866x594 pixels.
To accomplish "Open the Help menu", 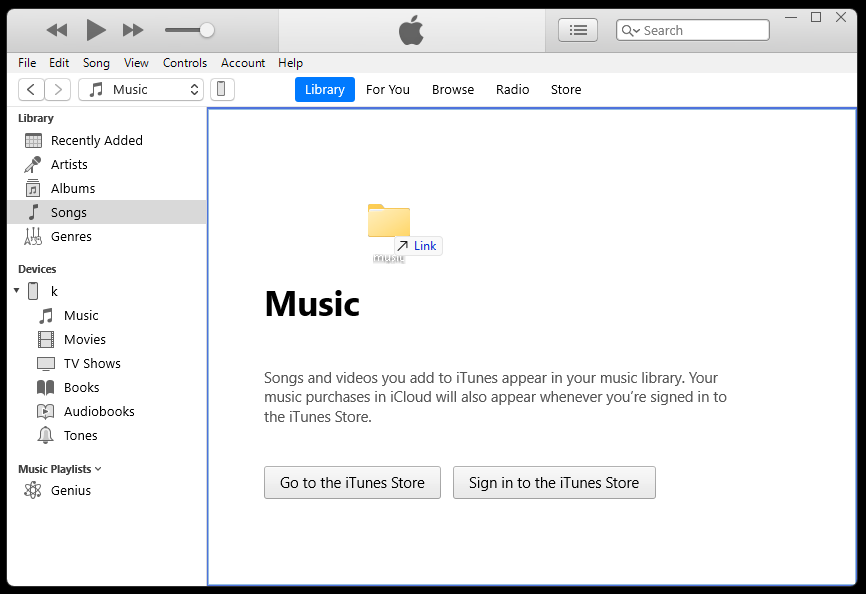I will (291, 63).
